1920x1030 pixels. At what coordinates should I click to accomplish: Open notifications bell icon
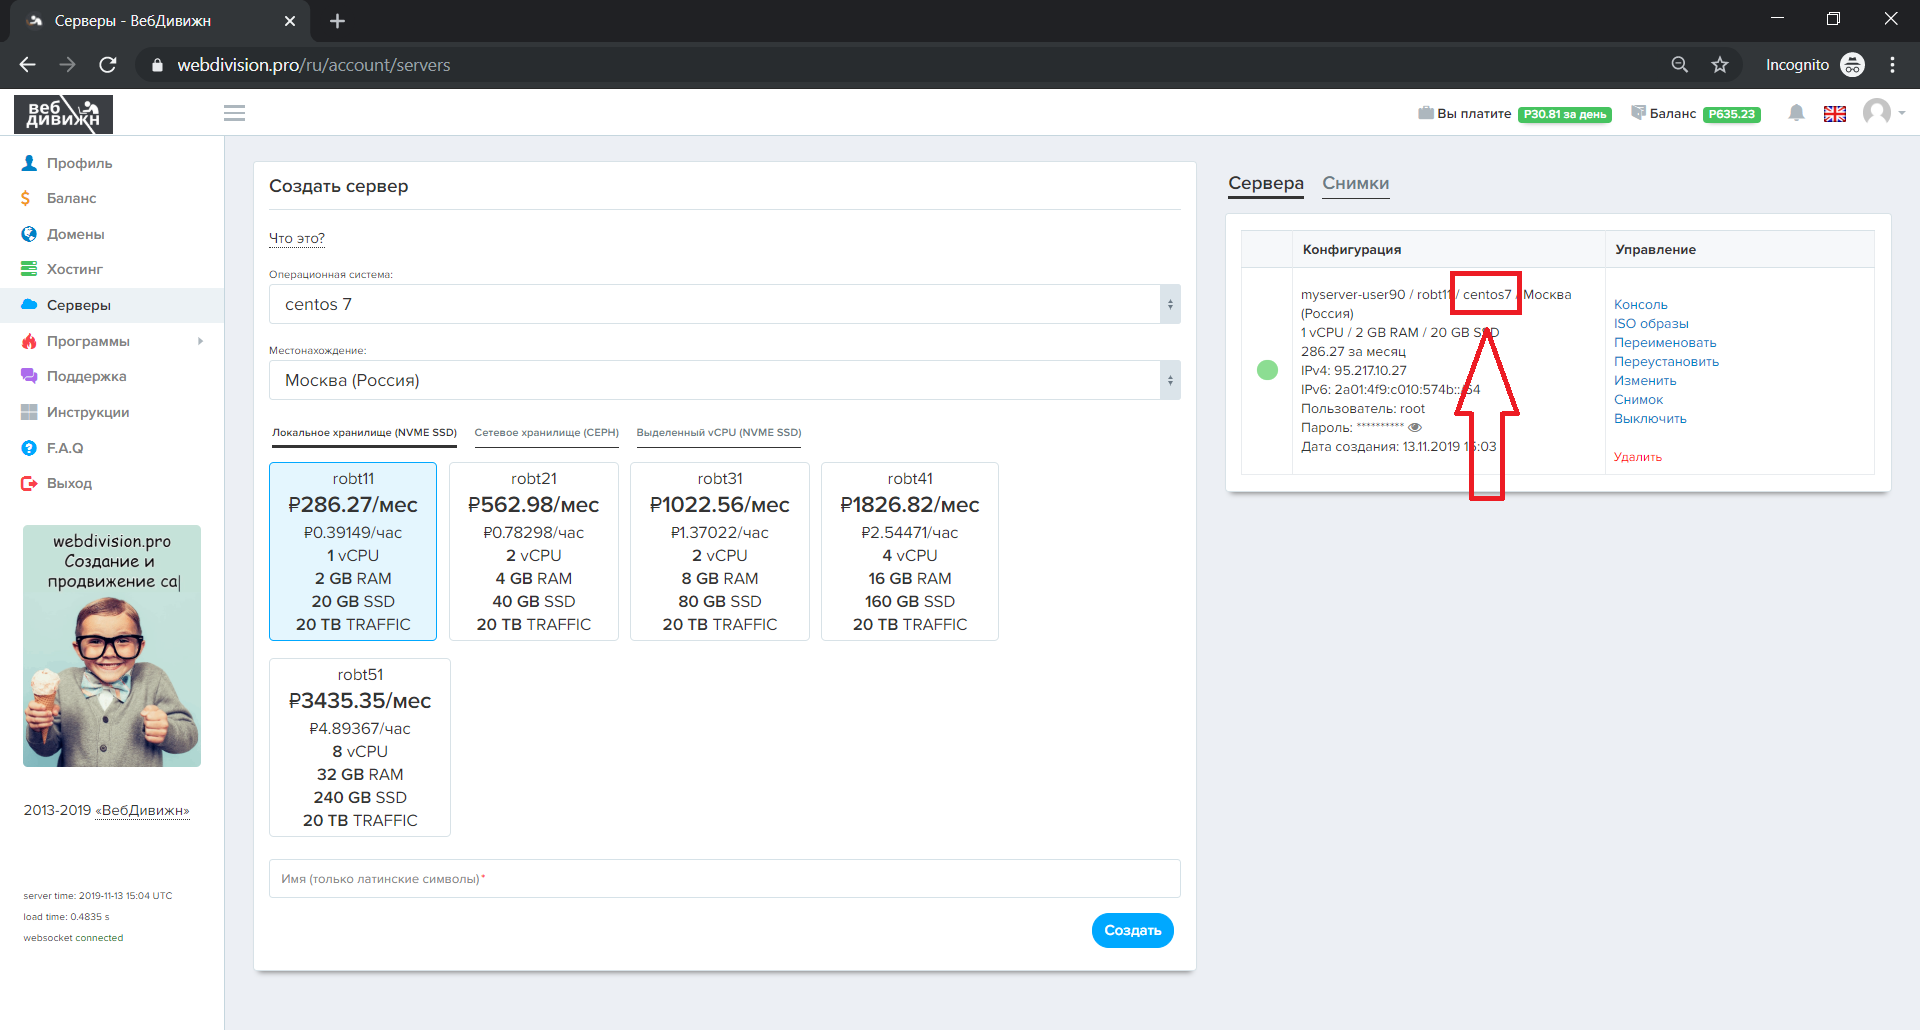click(1796, 113)
